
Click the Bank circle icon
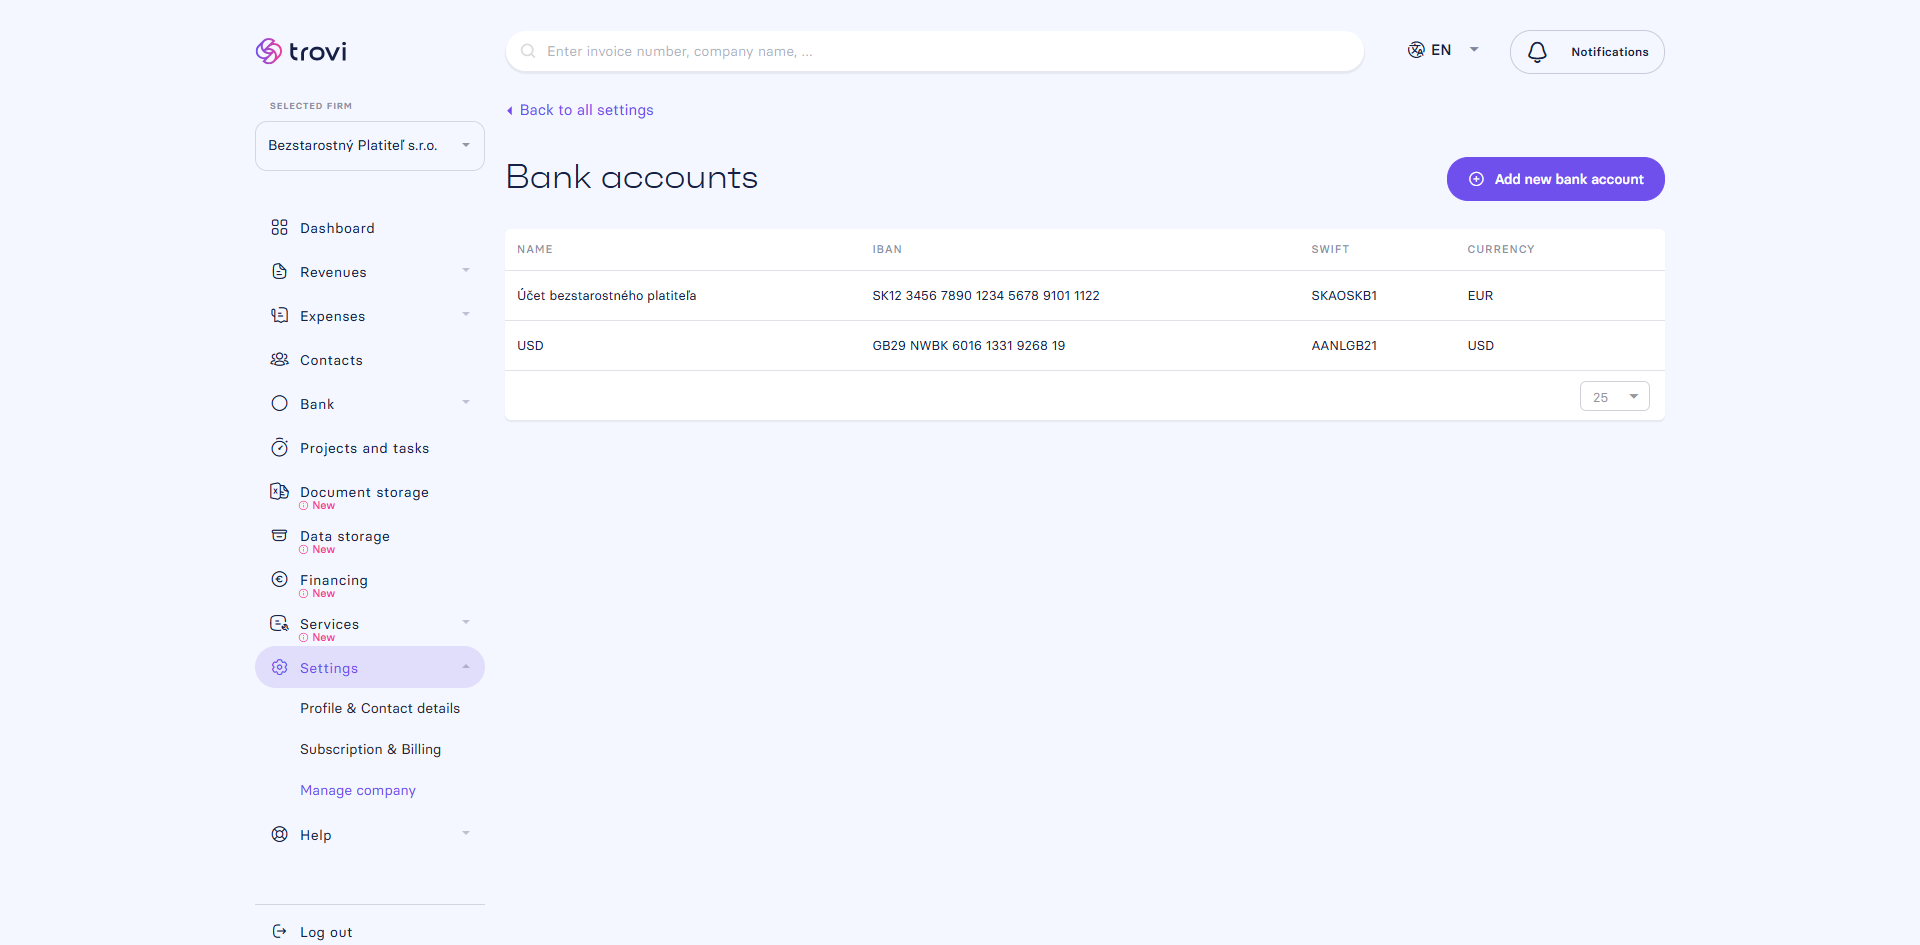279,404
